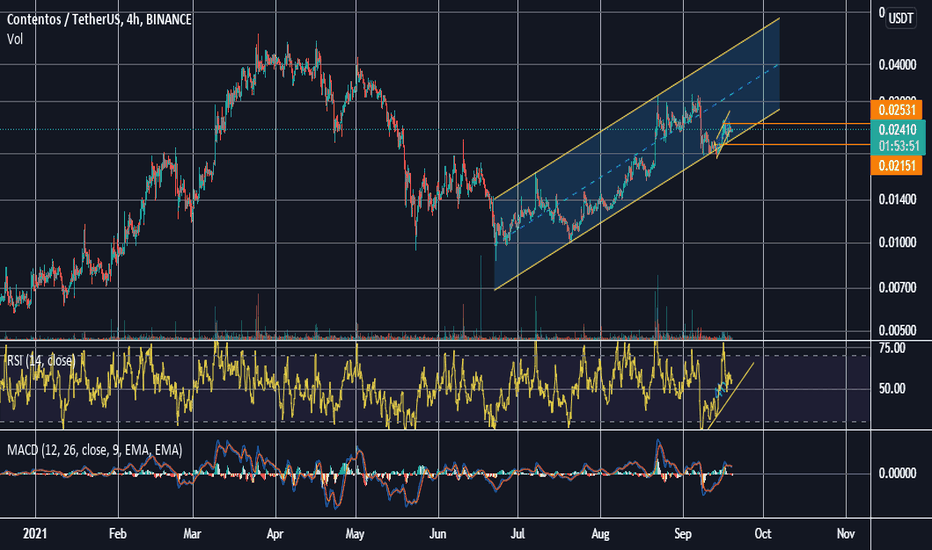Select the Vol indicator label
Viewport: 932px width, 550px height.
[15, 39]
